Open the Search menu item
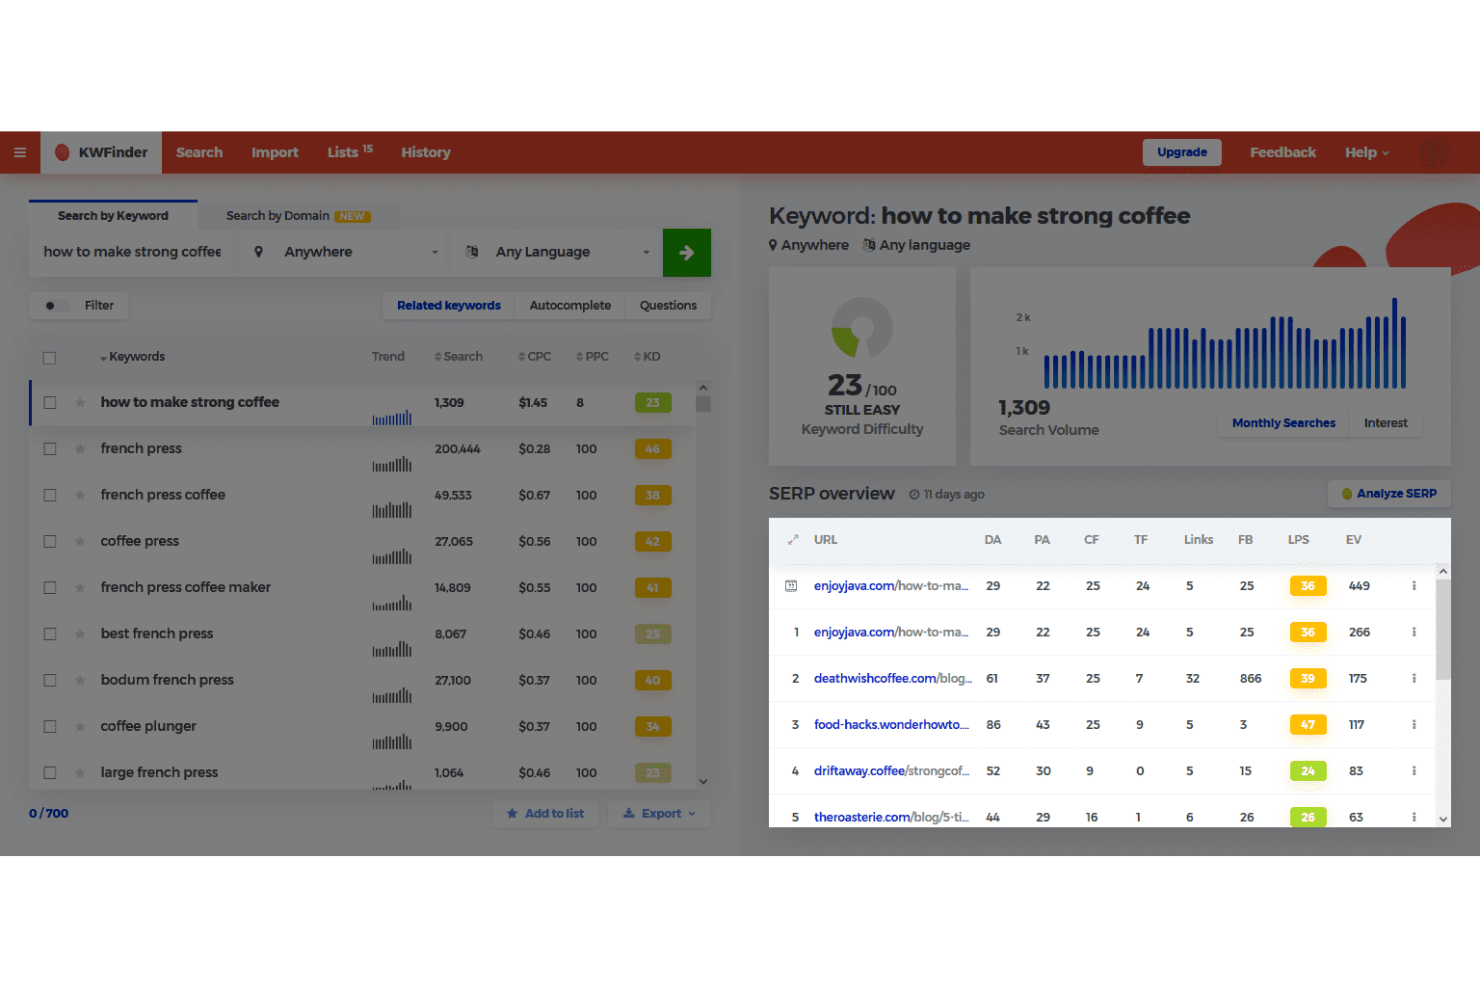The width and height of the screenshot is (1480, 987). point(199,152)
